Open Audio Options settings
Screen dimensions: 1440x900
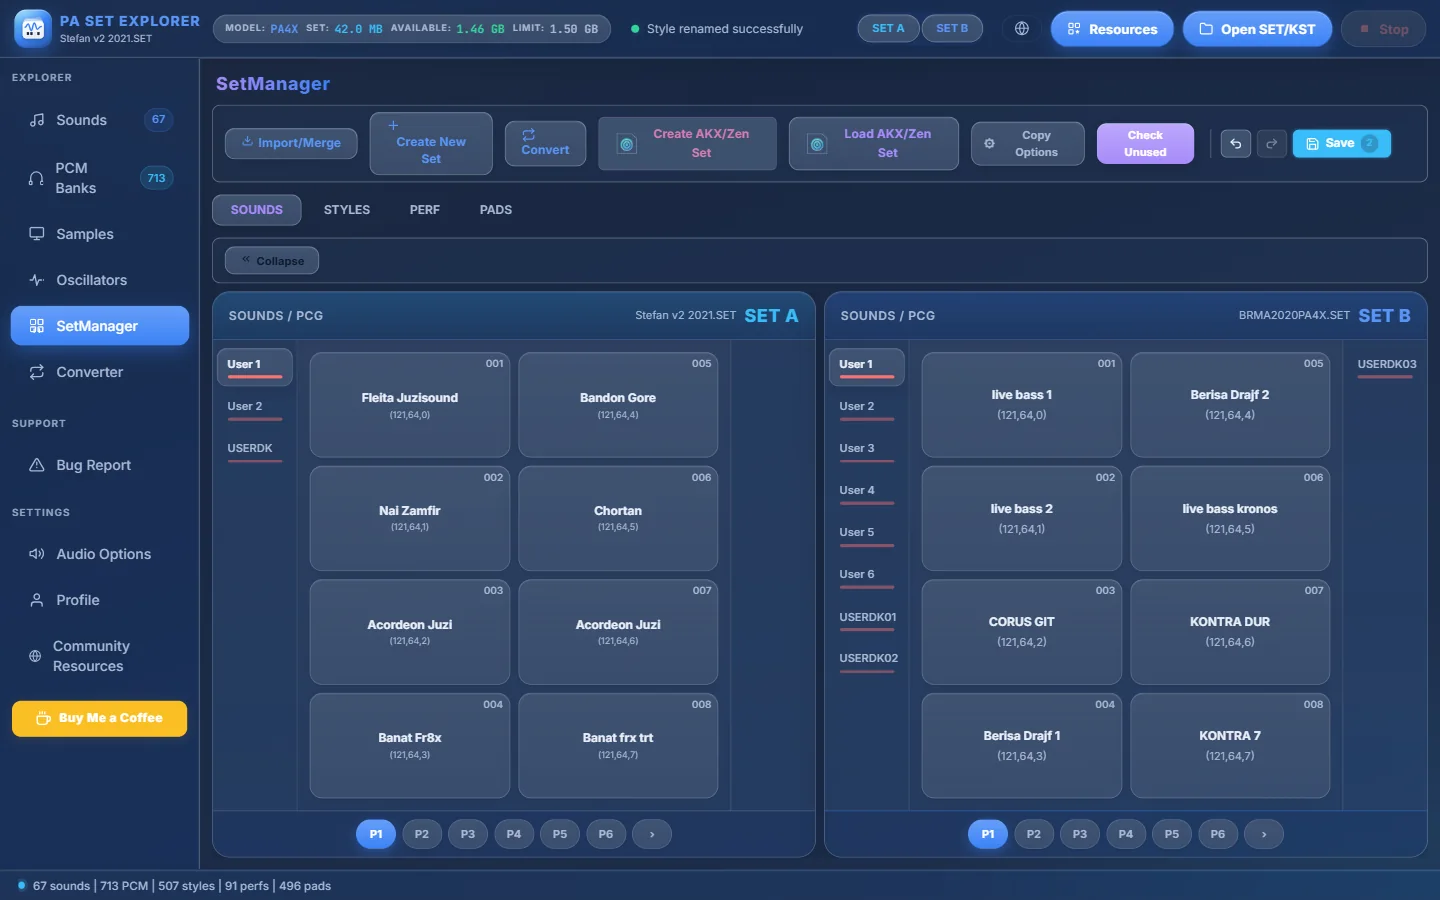pyautogui.click(x=100, y=554)
